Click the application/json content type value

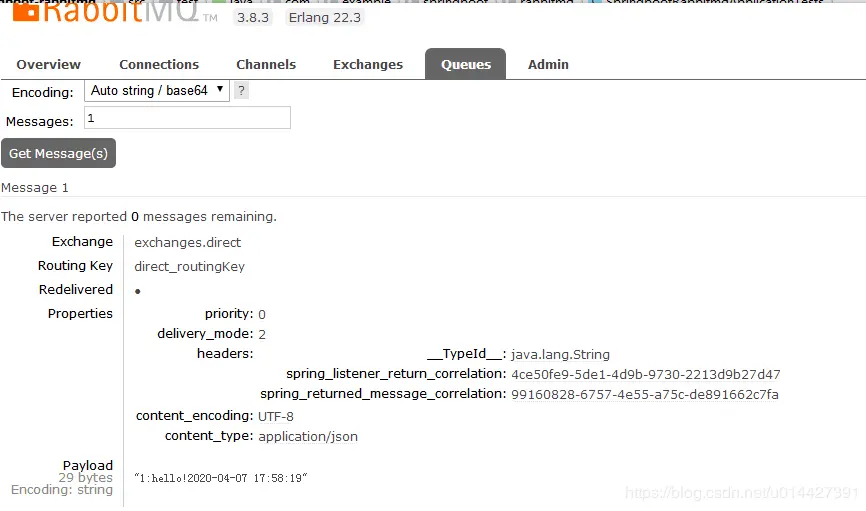tap(308, 436)
